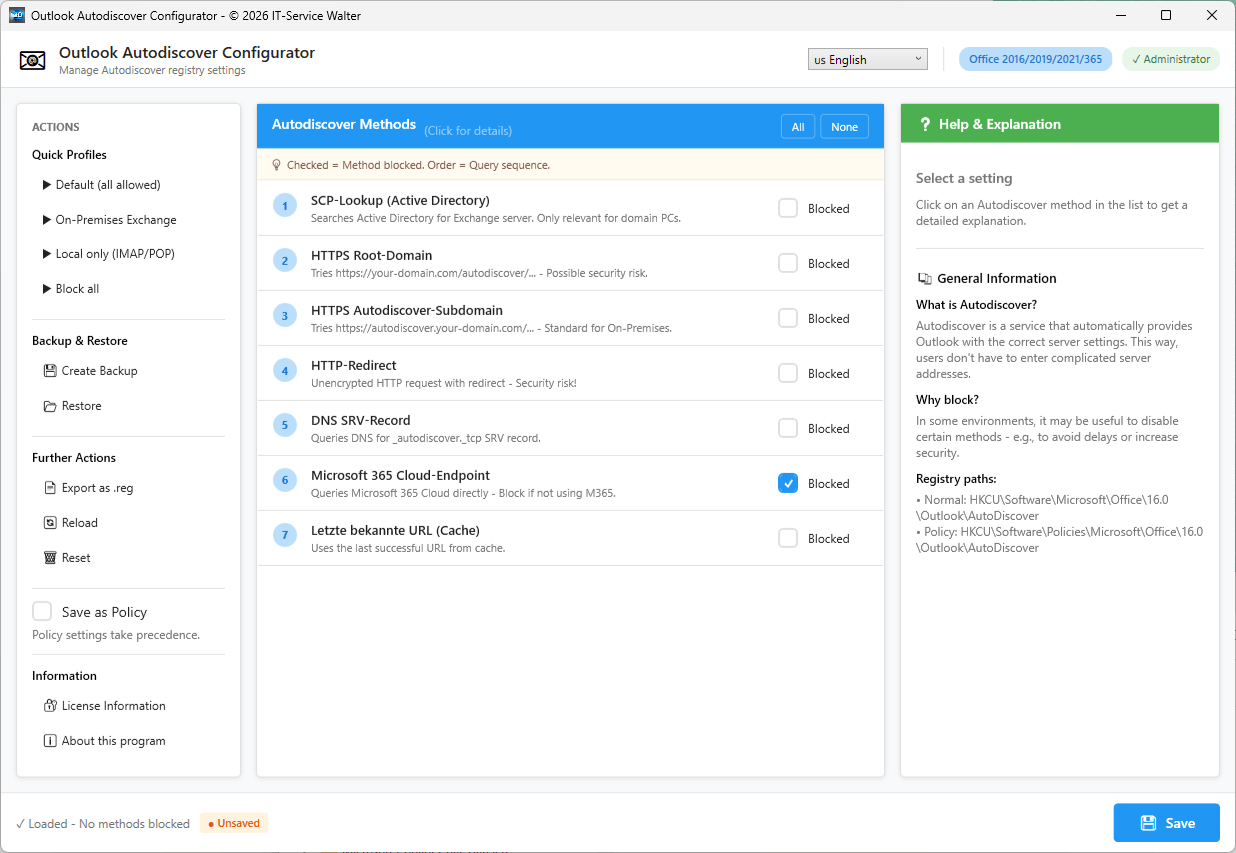The image size is (1236, 853).
Task: Click the None button in header
Action: 844,127
